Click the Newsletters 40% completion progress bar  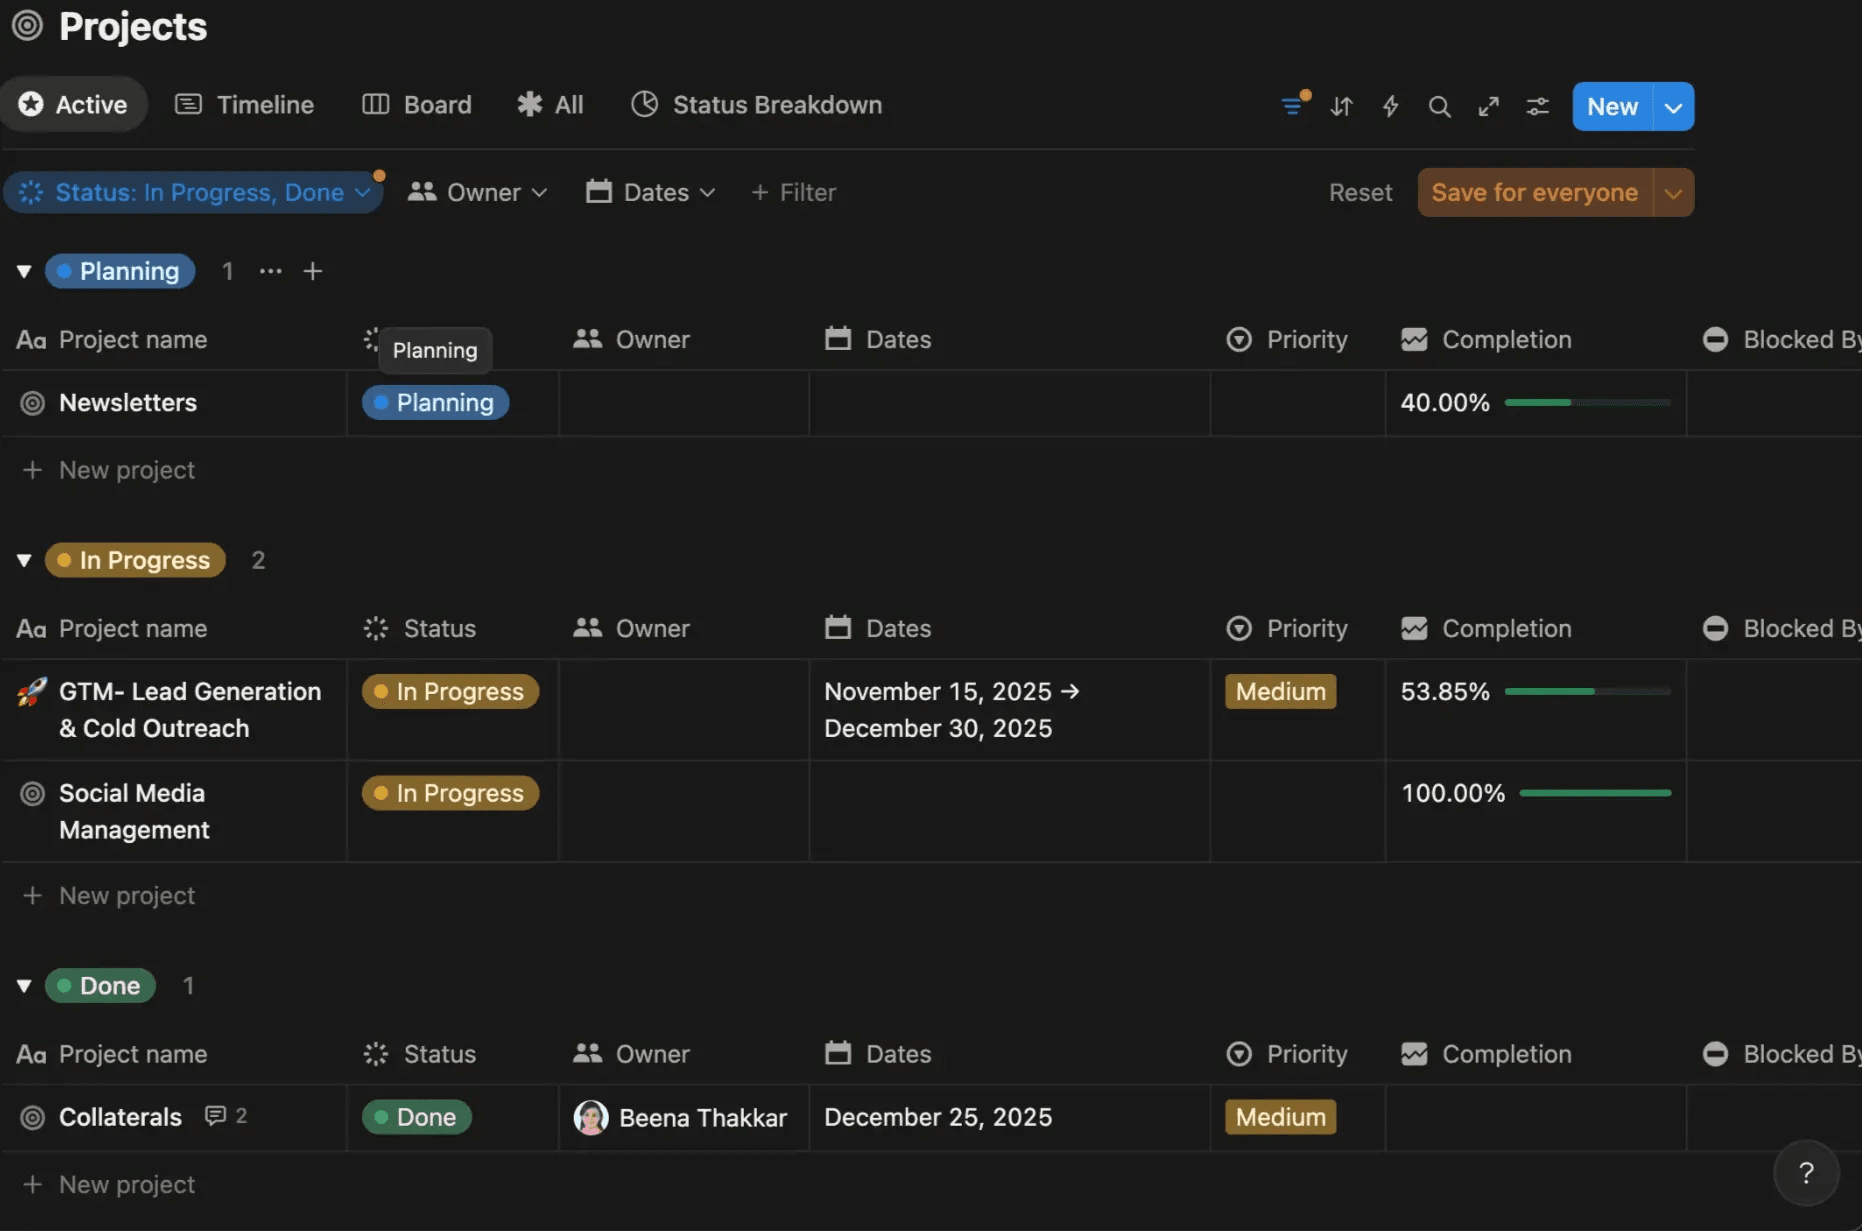point(1587,403)
